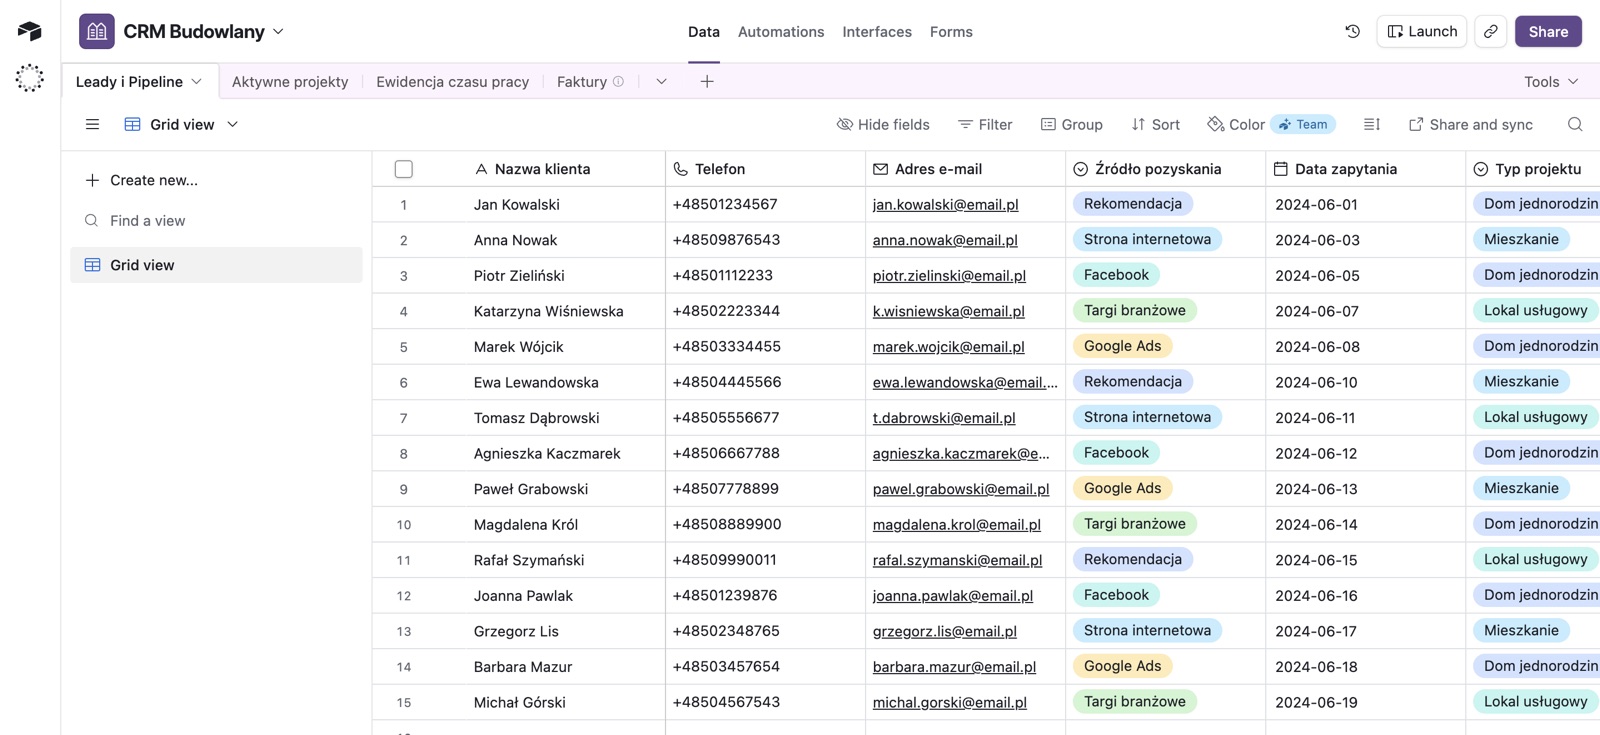Click Find a view search field
1600x735 pixels.
(216, 220)
